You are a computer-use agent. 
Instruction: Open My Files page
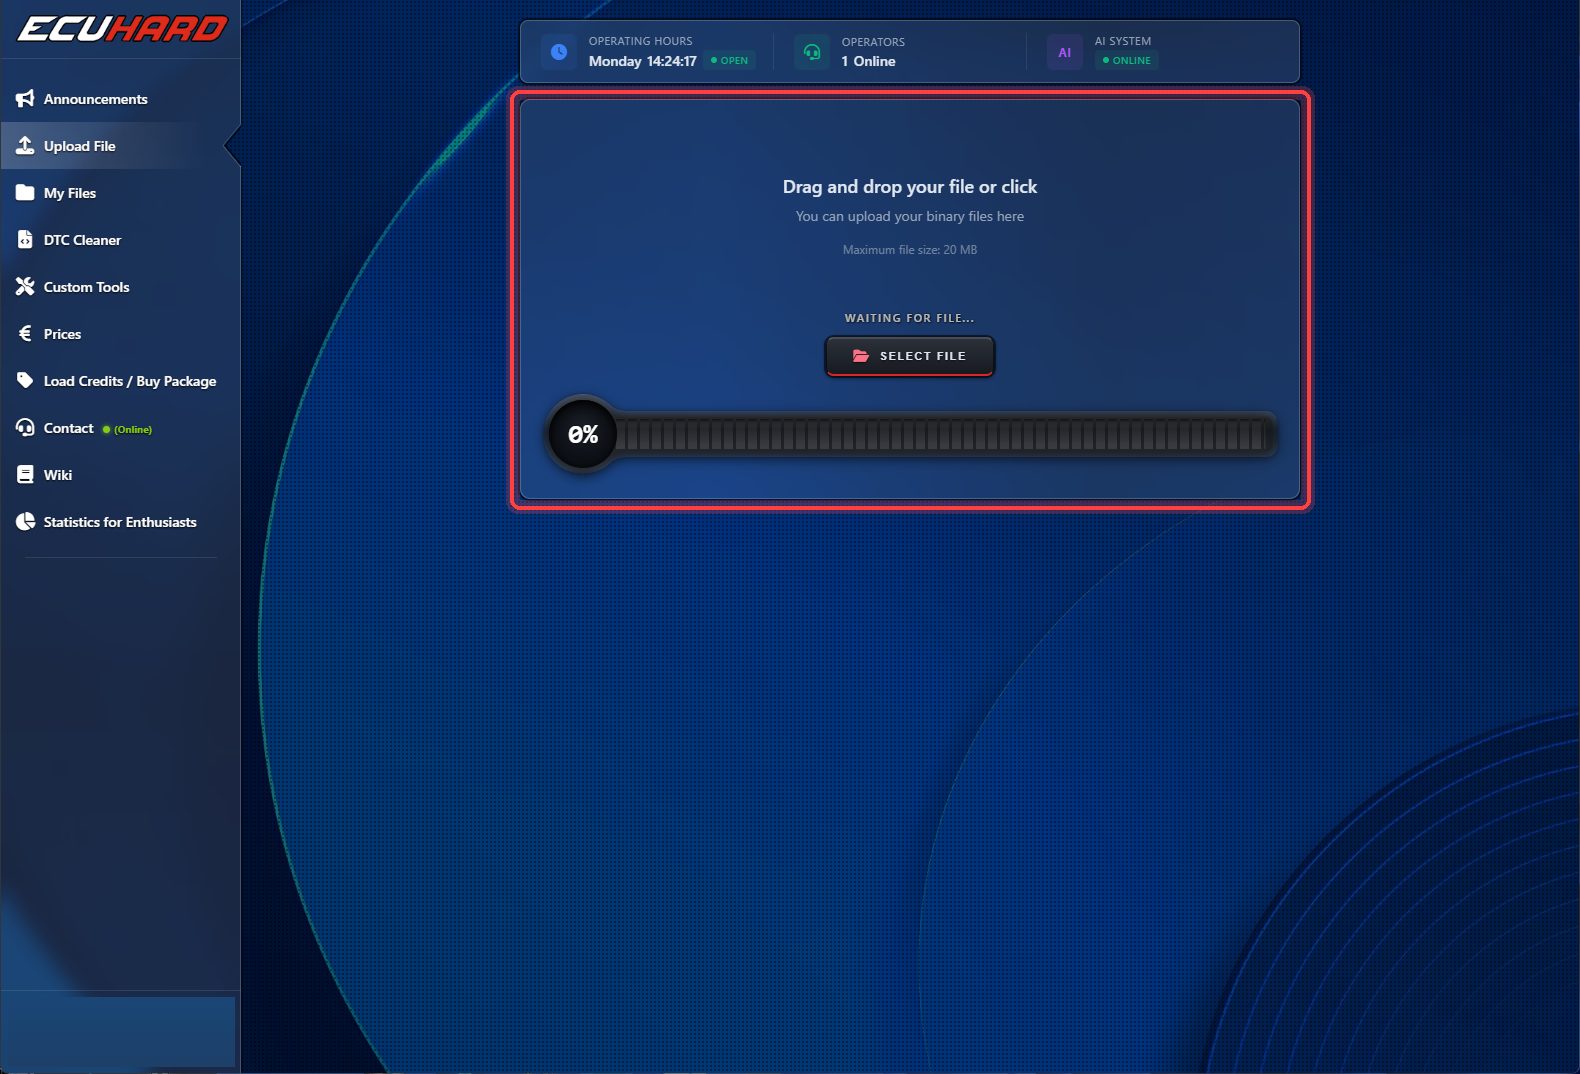(x=120, y=193)
